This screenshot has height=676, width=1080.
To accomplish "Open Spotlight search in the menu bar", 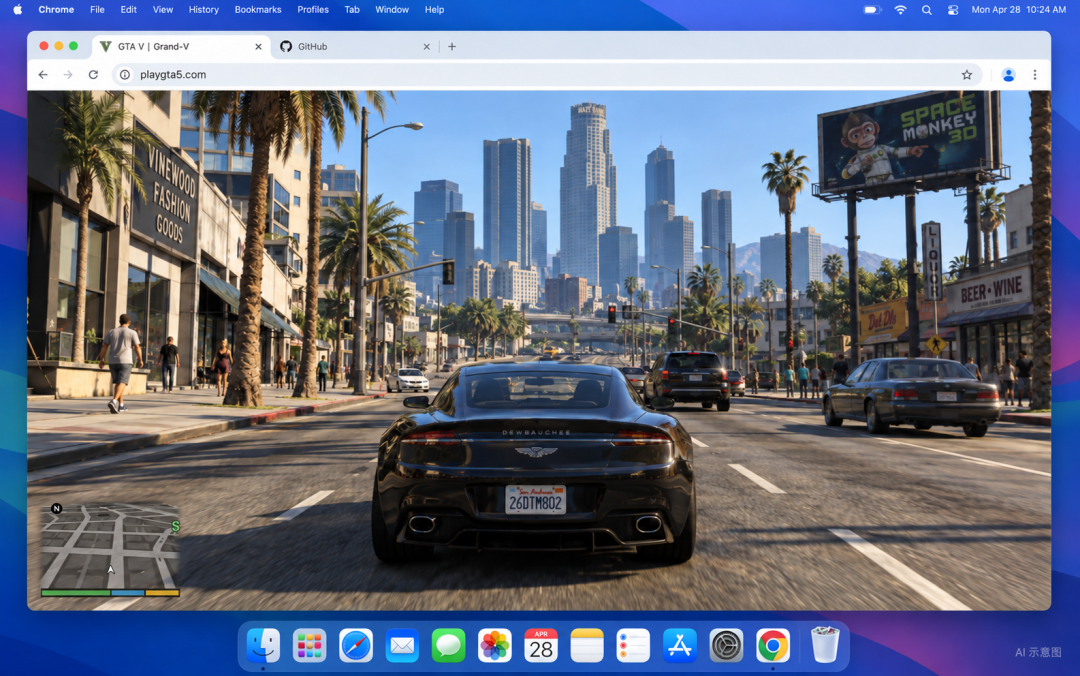I will (x=926, y=10).
